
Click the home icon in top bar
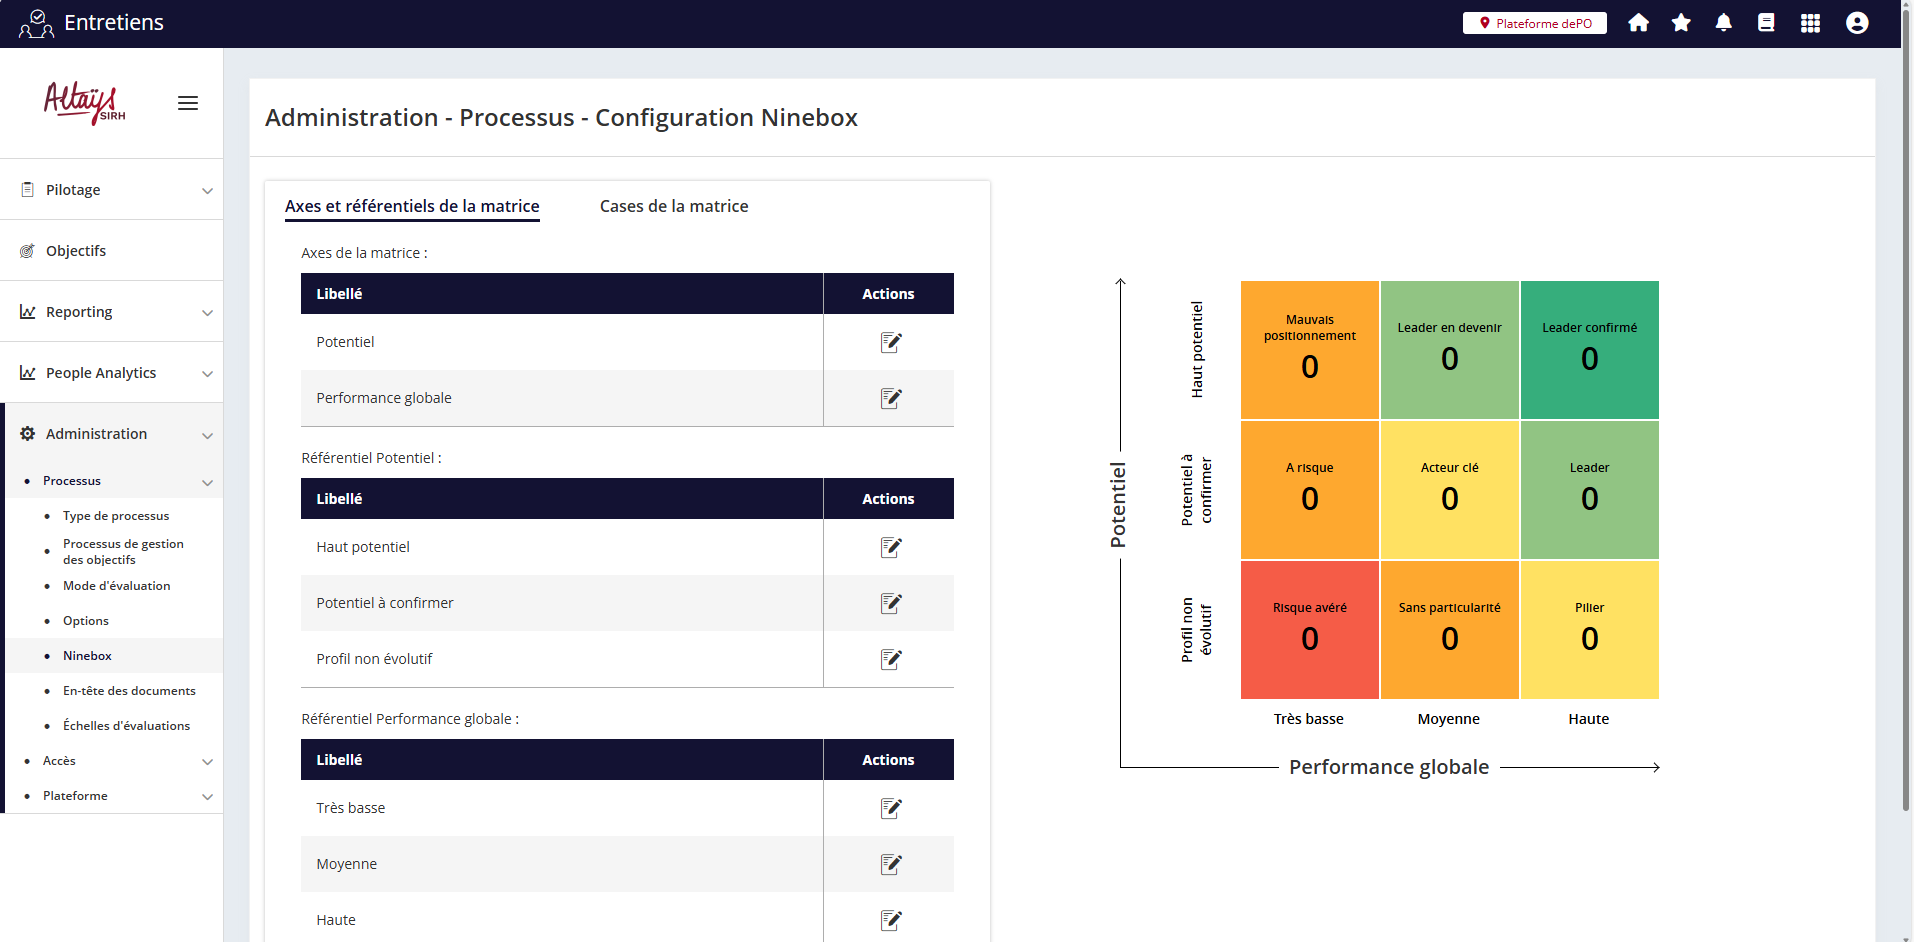[x=1638, y=23]
